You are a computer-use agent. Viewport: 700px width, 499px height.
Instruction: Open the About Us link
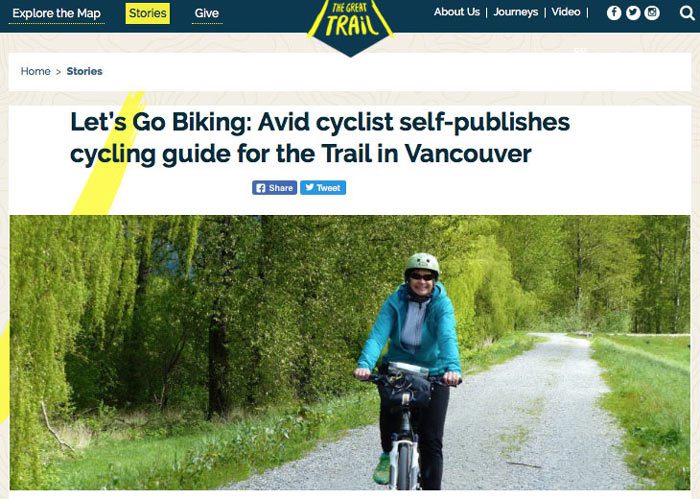457,12
